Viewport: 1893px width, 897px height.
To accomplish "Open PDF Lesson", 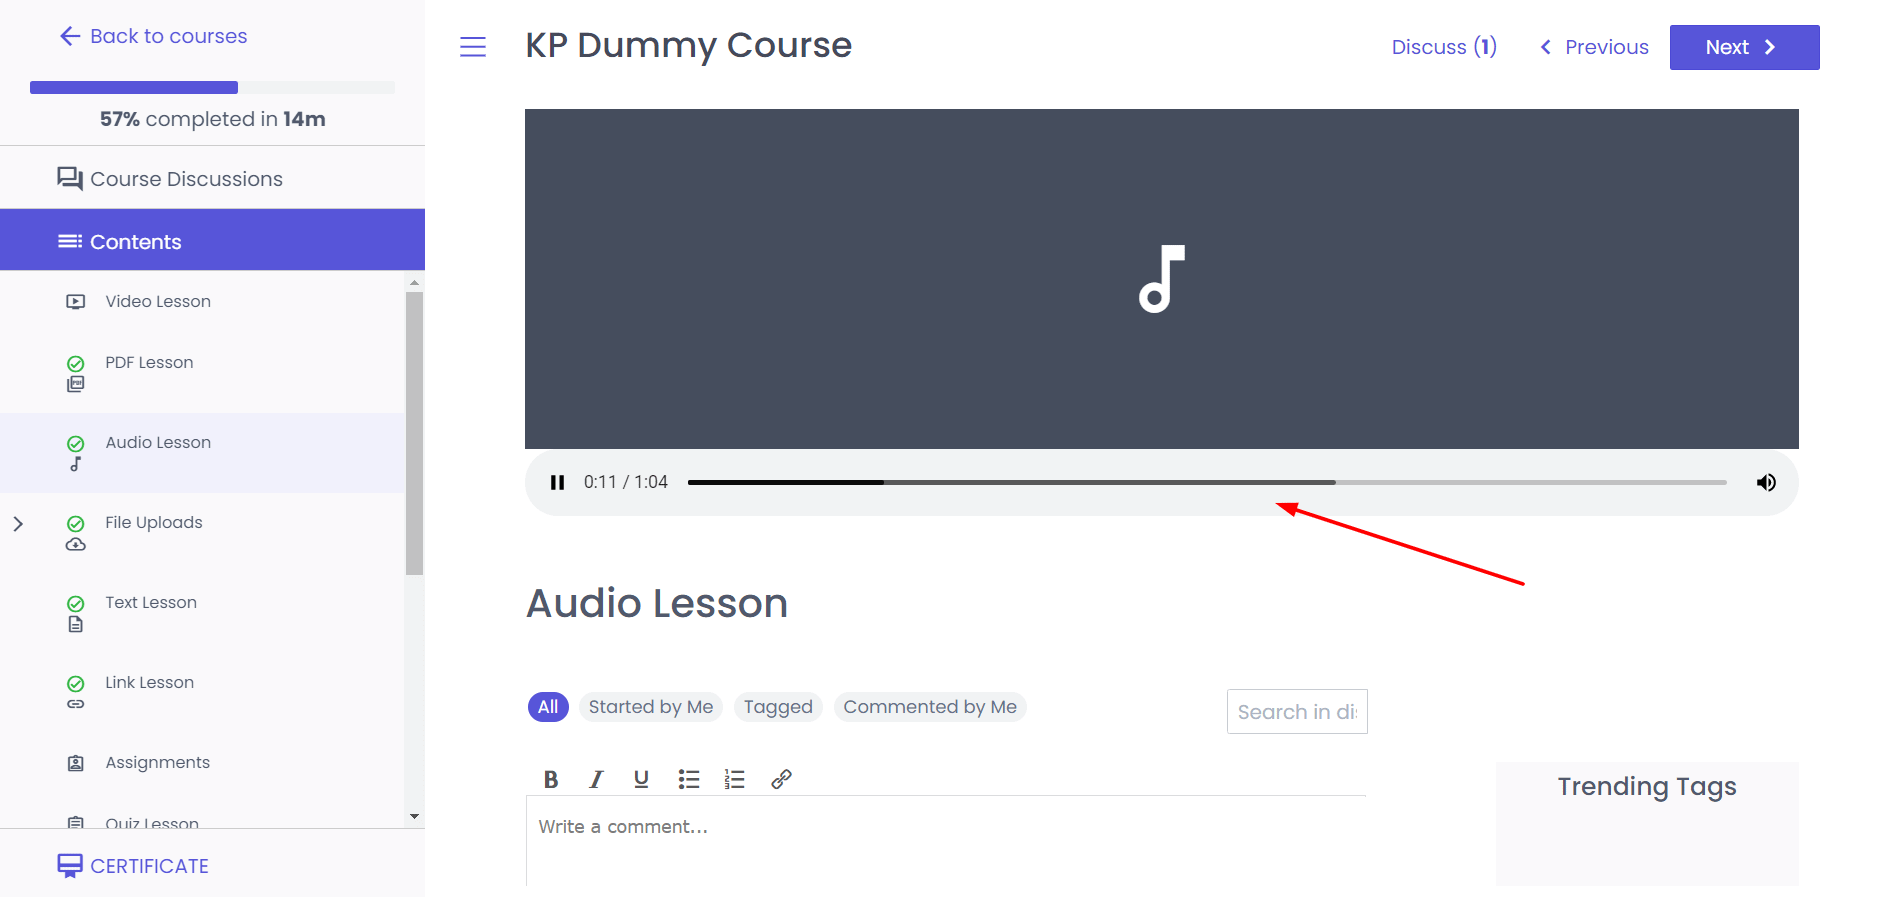I will [149, 362].
